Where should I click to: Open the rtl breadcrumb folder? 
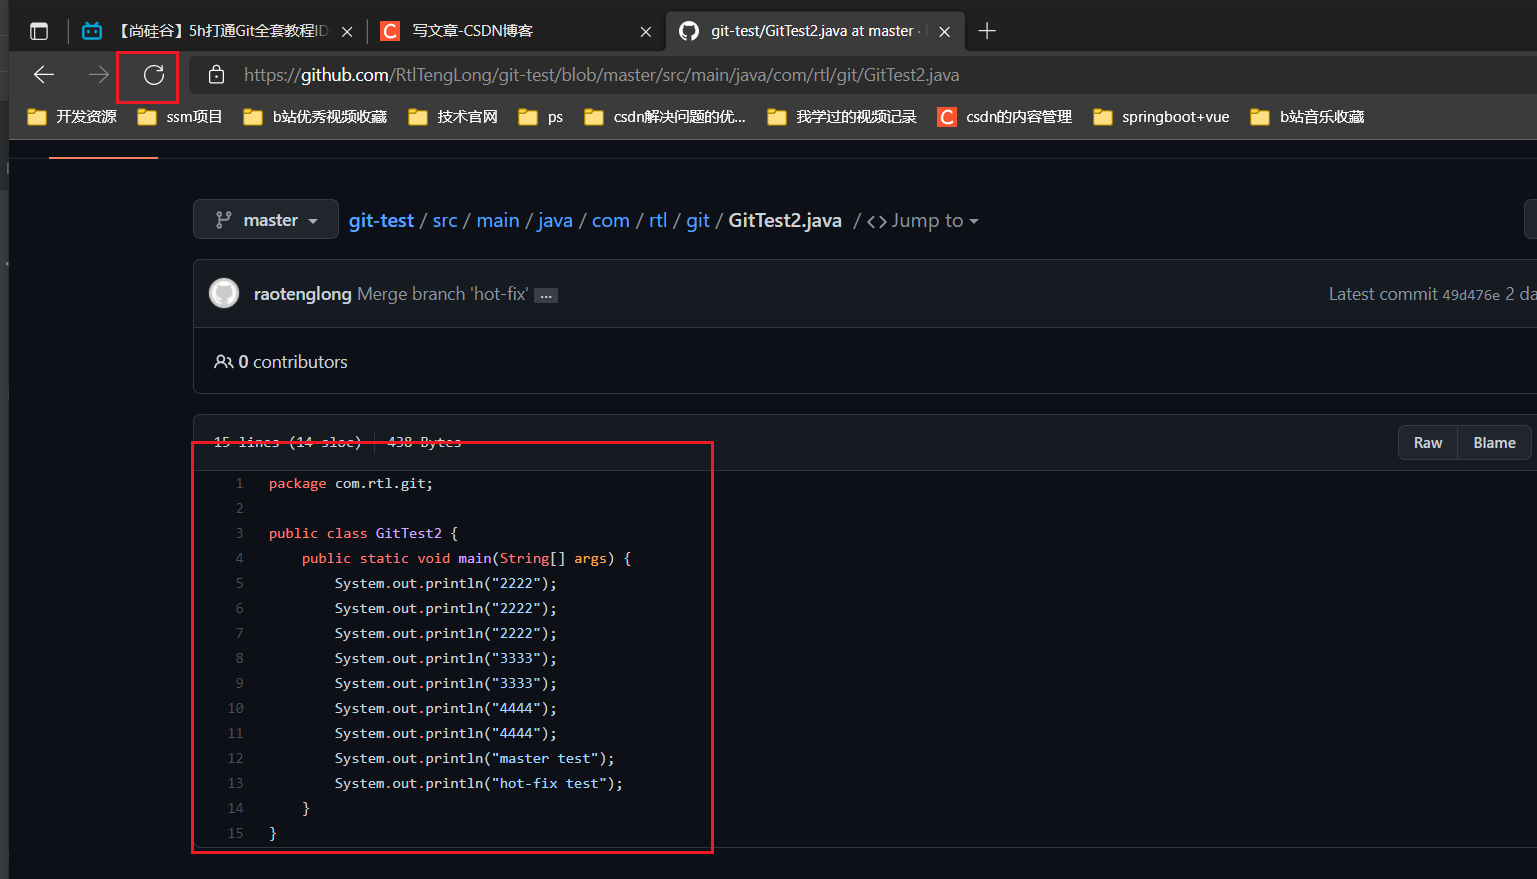click(658, 220)
